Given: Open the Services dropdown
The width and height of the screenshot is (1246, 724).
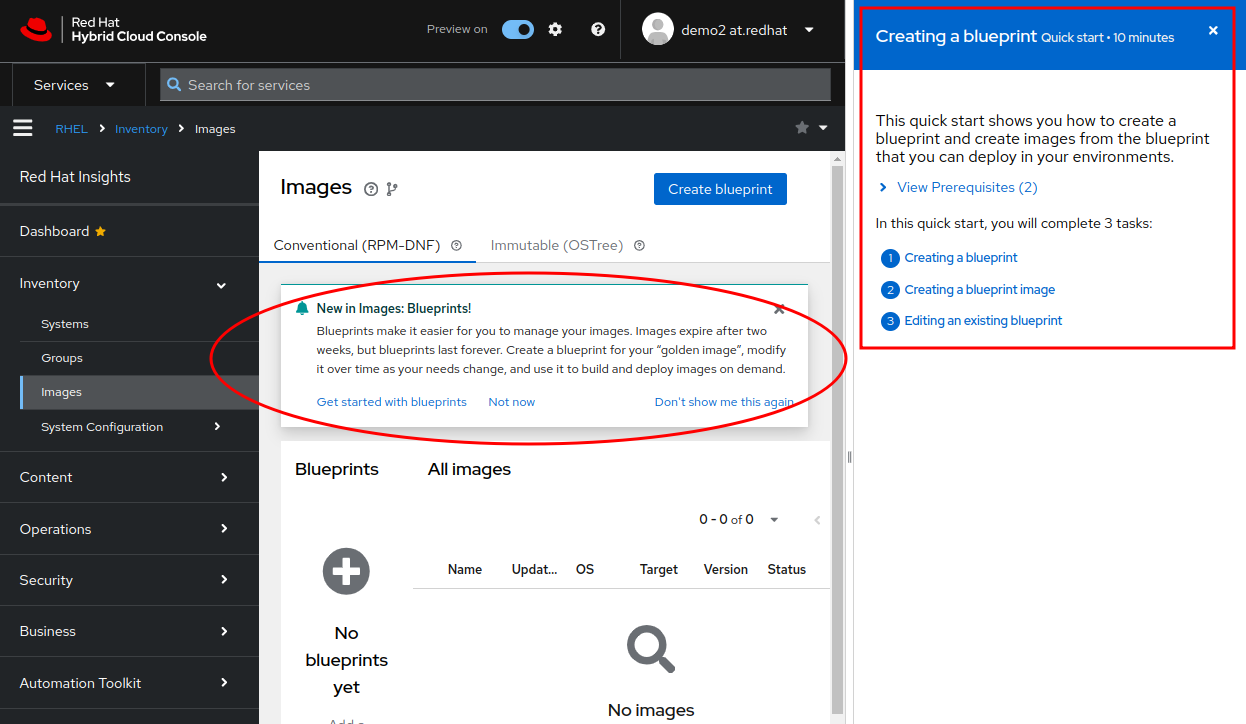Looking at the screenshot, I should point(75,85).
